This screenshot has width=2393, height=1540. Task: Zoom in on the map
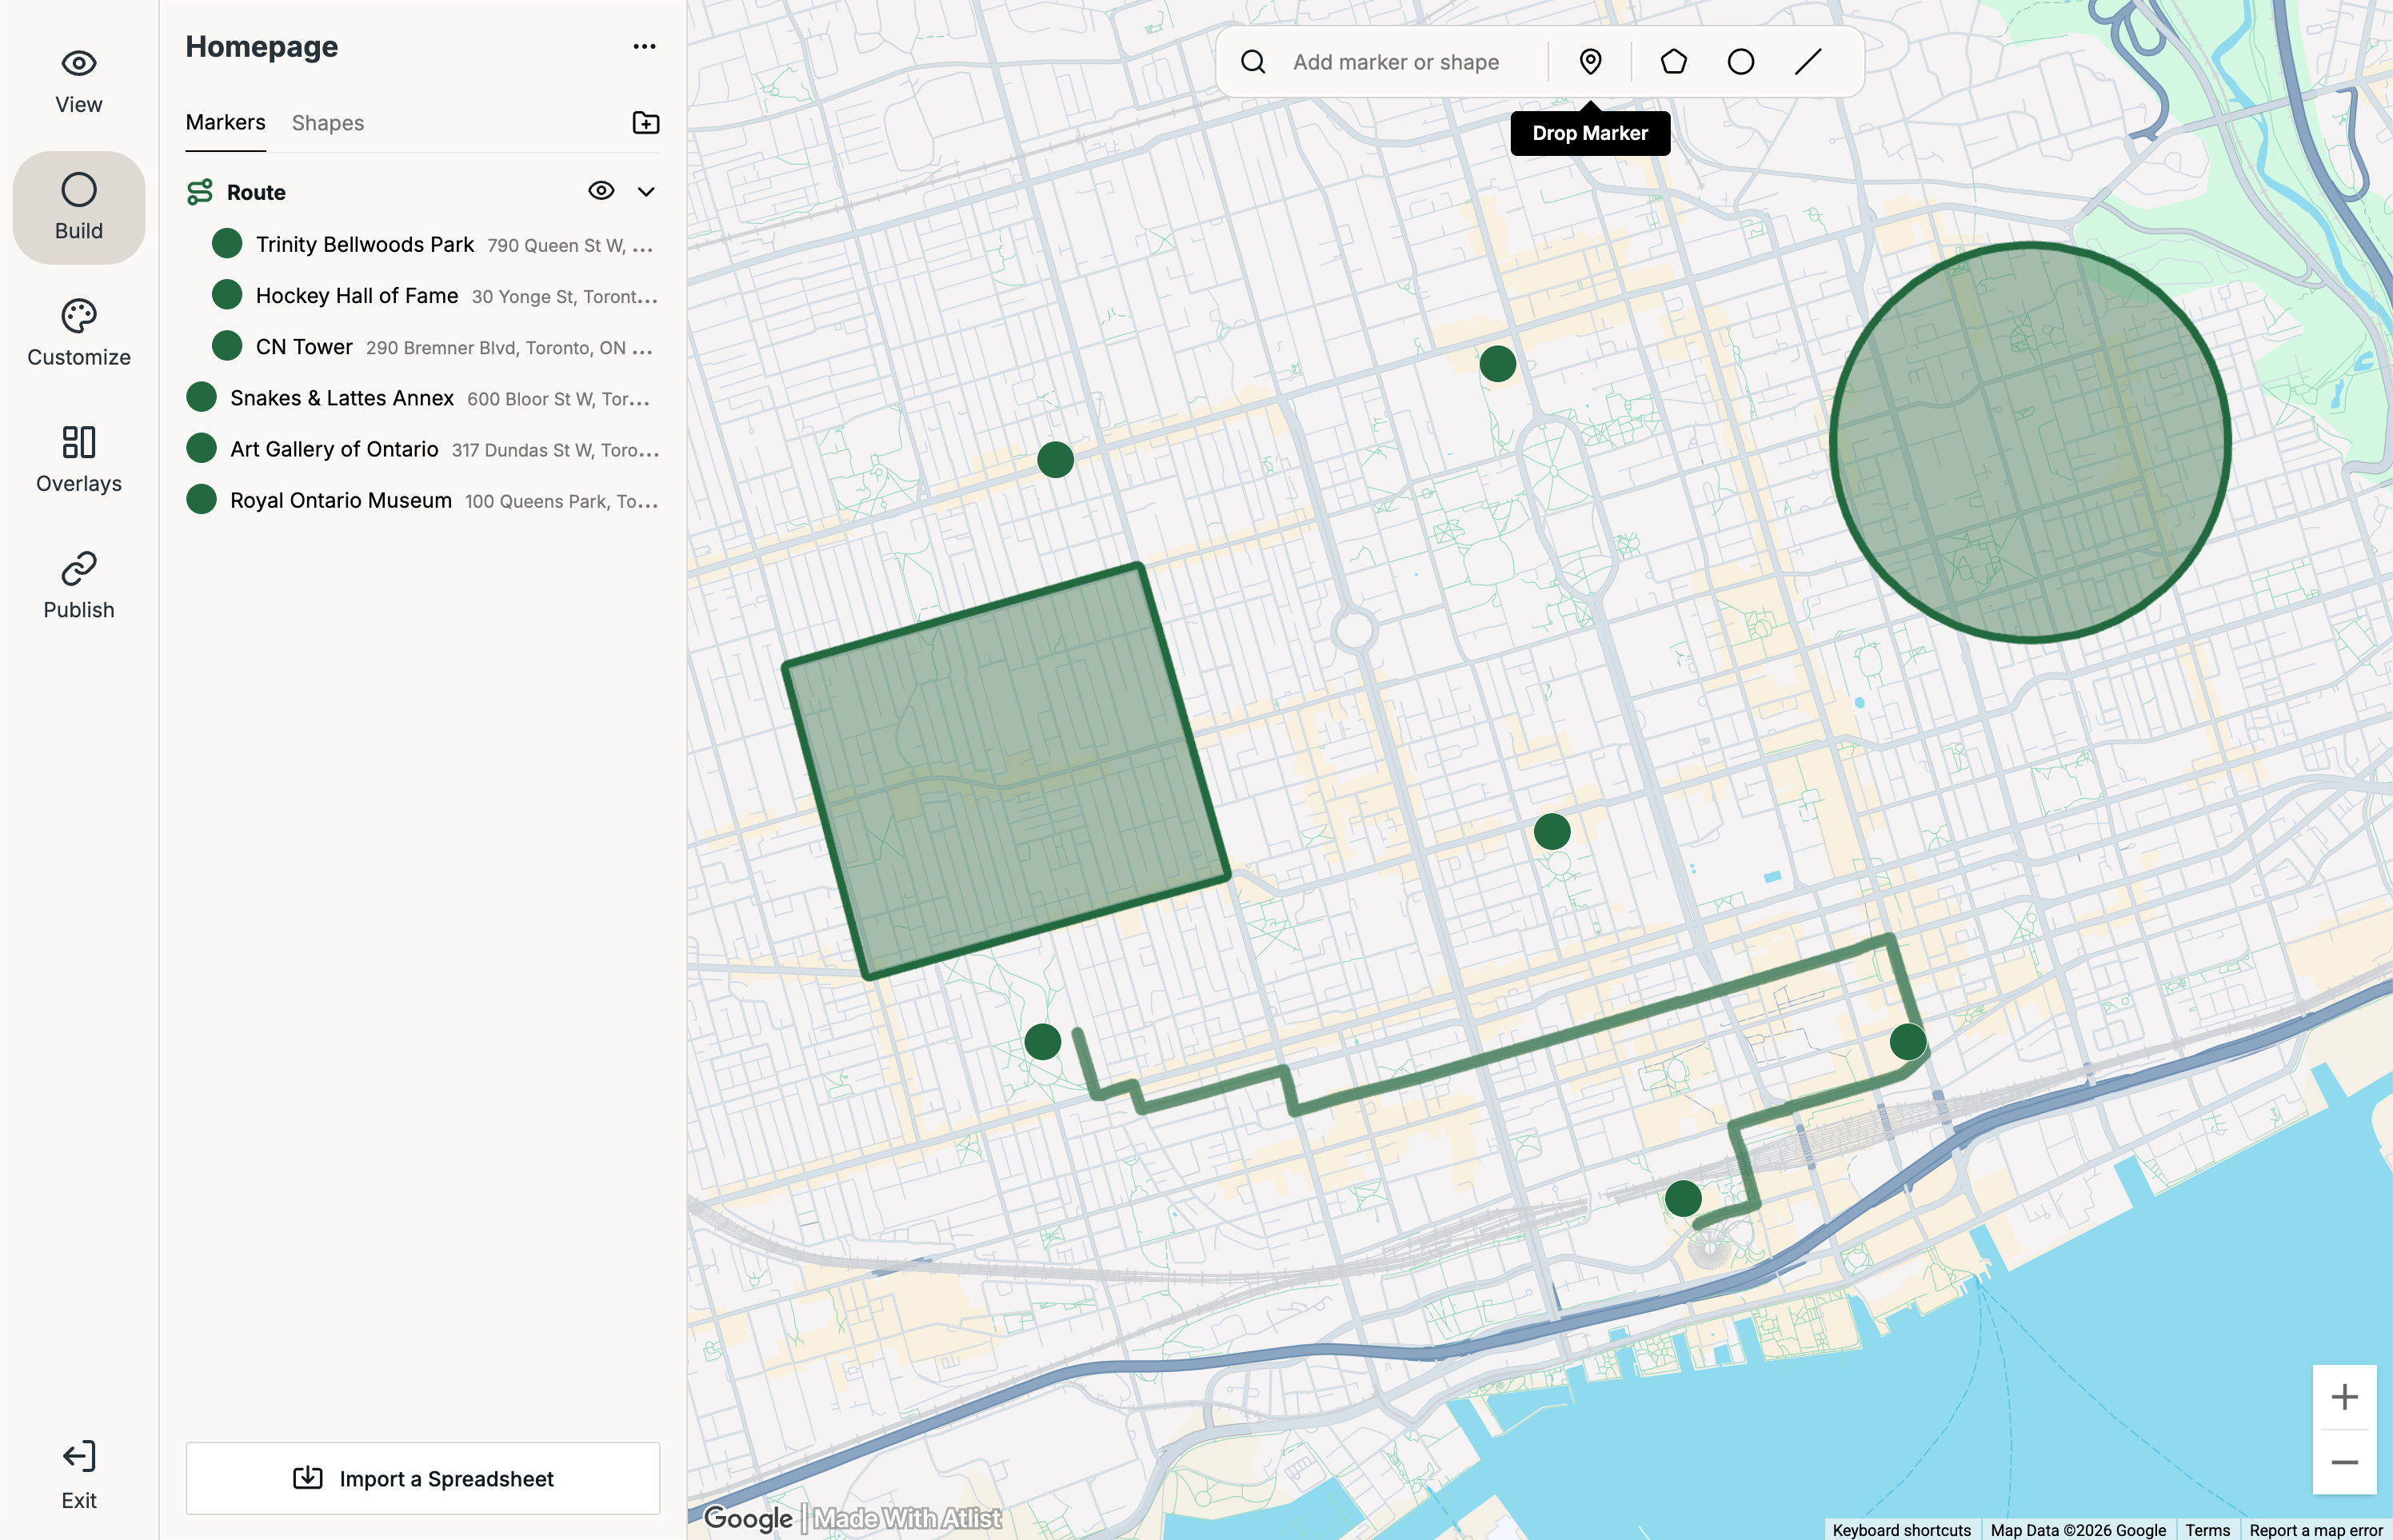point(2344,1397)
